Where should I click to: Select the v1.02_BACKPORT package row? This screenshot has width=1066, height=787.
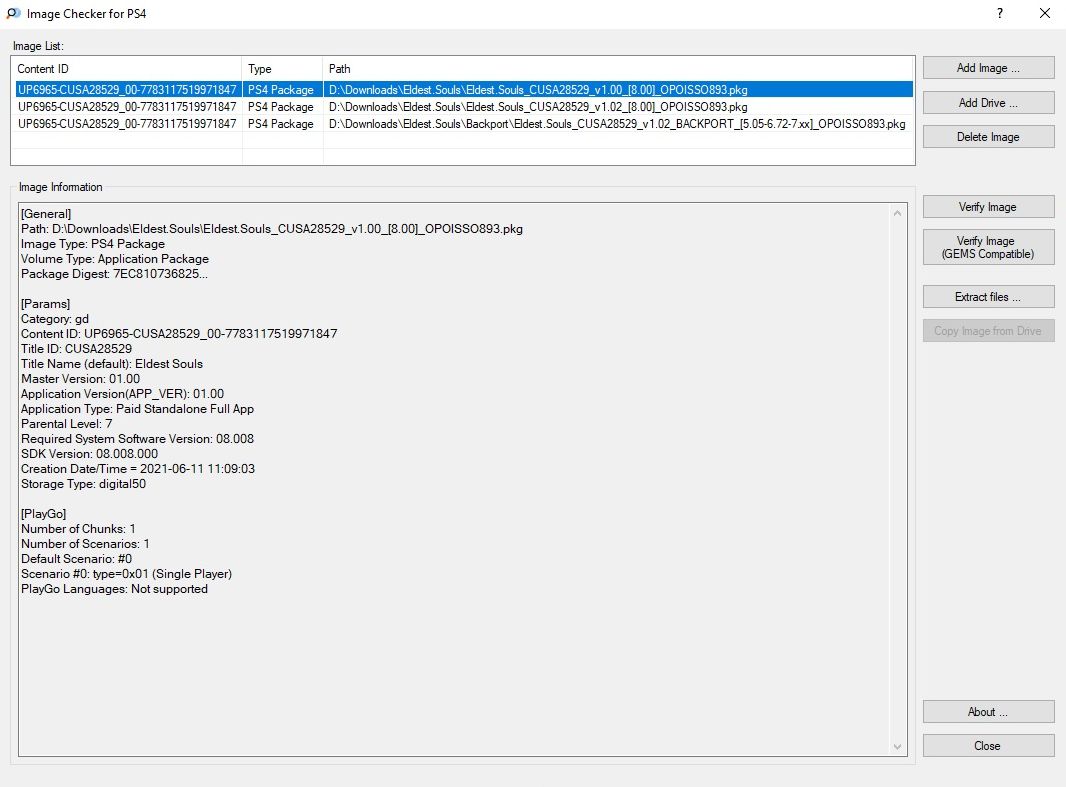[x=464, y=124]
